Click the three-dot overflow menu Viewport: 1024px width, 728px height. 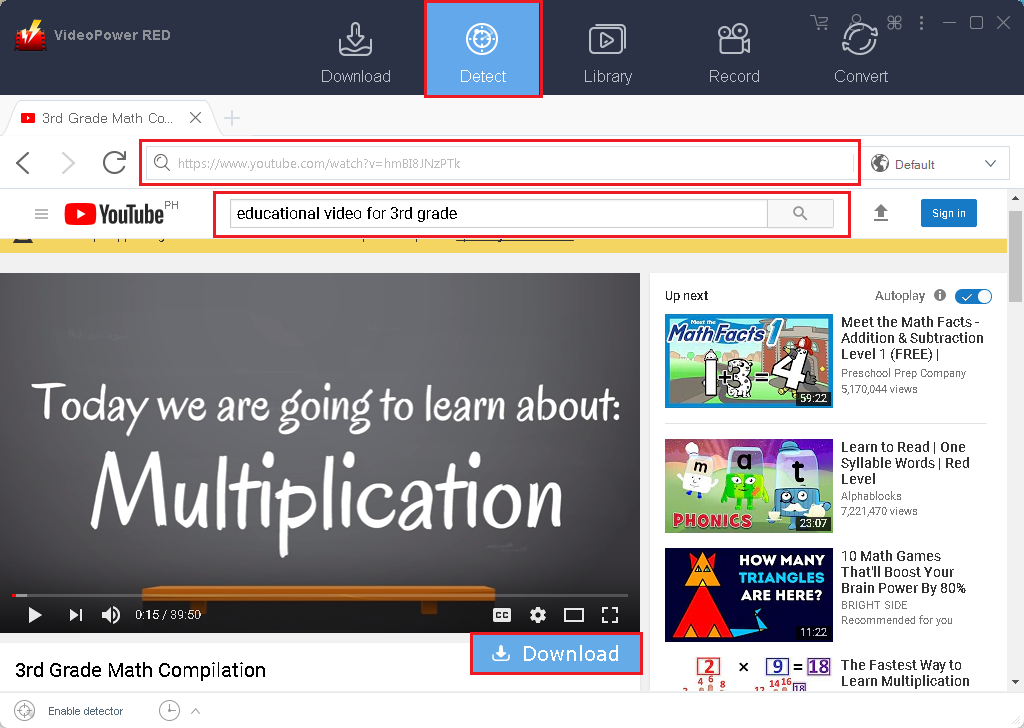(921, 22)
